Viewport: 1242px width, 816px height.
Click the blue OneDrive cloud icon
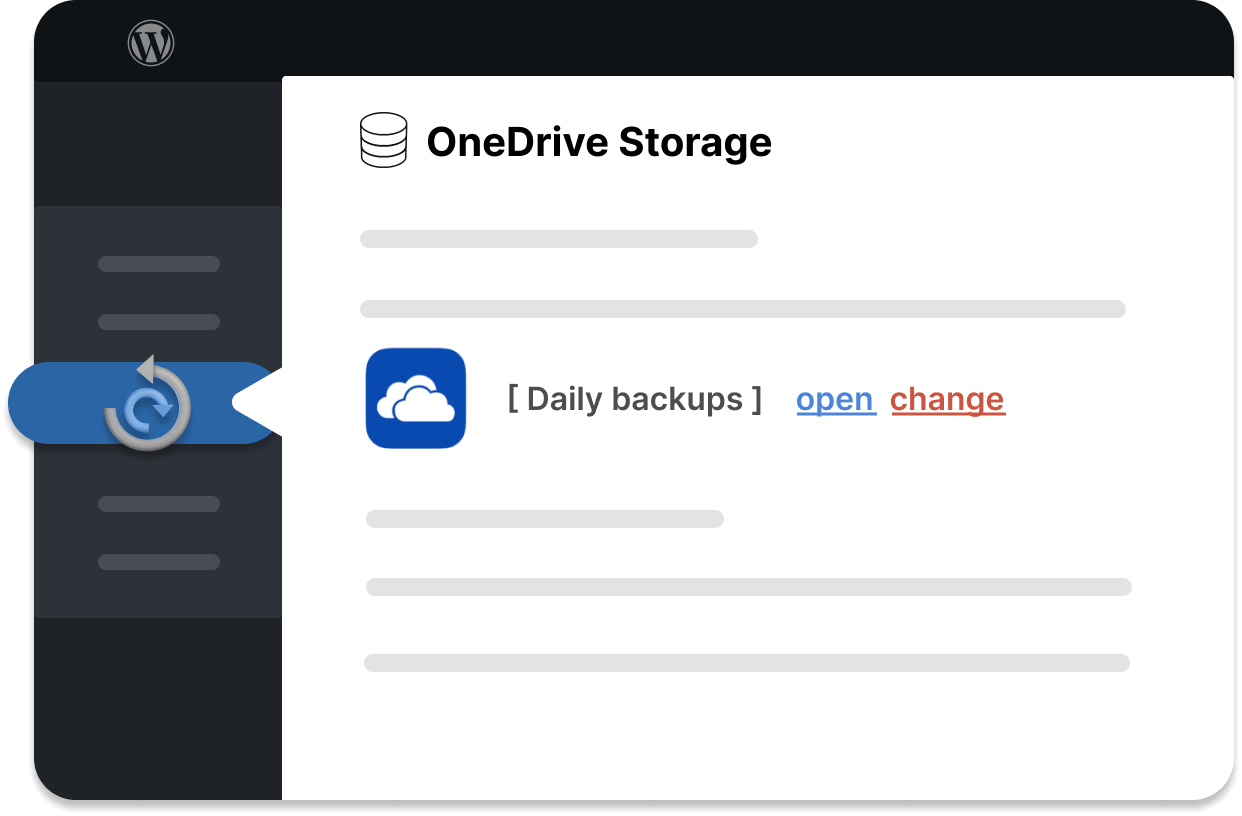coord(416,398)
